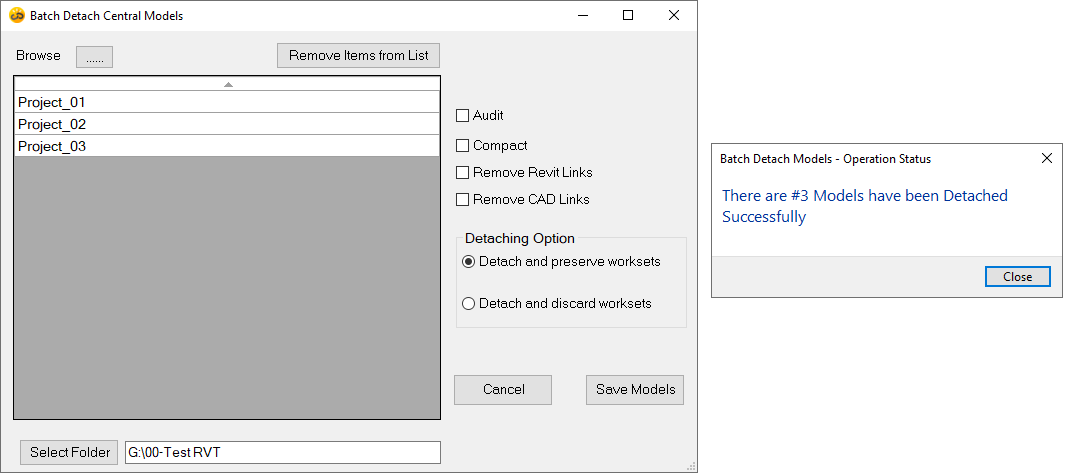The image size is (1072, 473).
Task: Click the Browse ellipsis button
Action: coord(94,57)
